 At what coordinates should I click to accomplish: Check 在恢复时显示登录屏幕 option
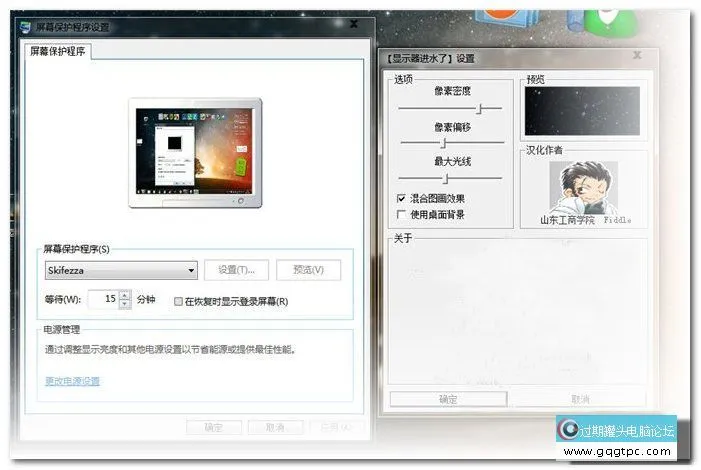(178, 301)
